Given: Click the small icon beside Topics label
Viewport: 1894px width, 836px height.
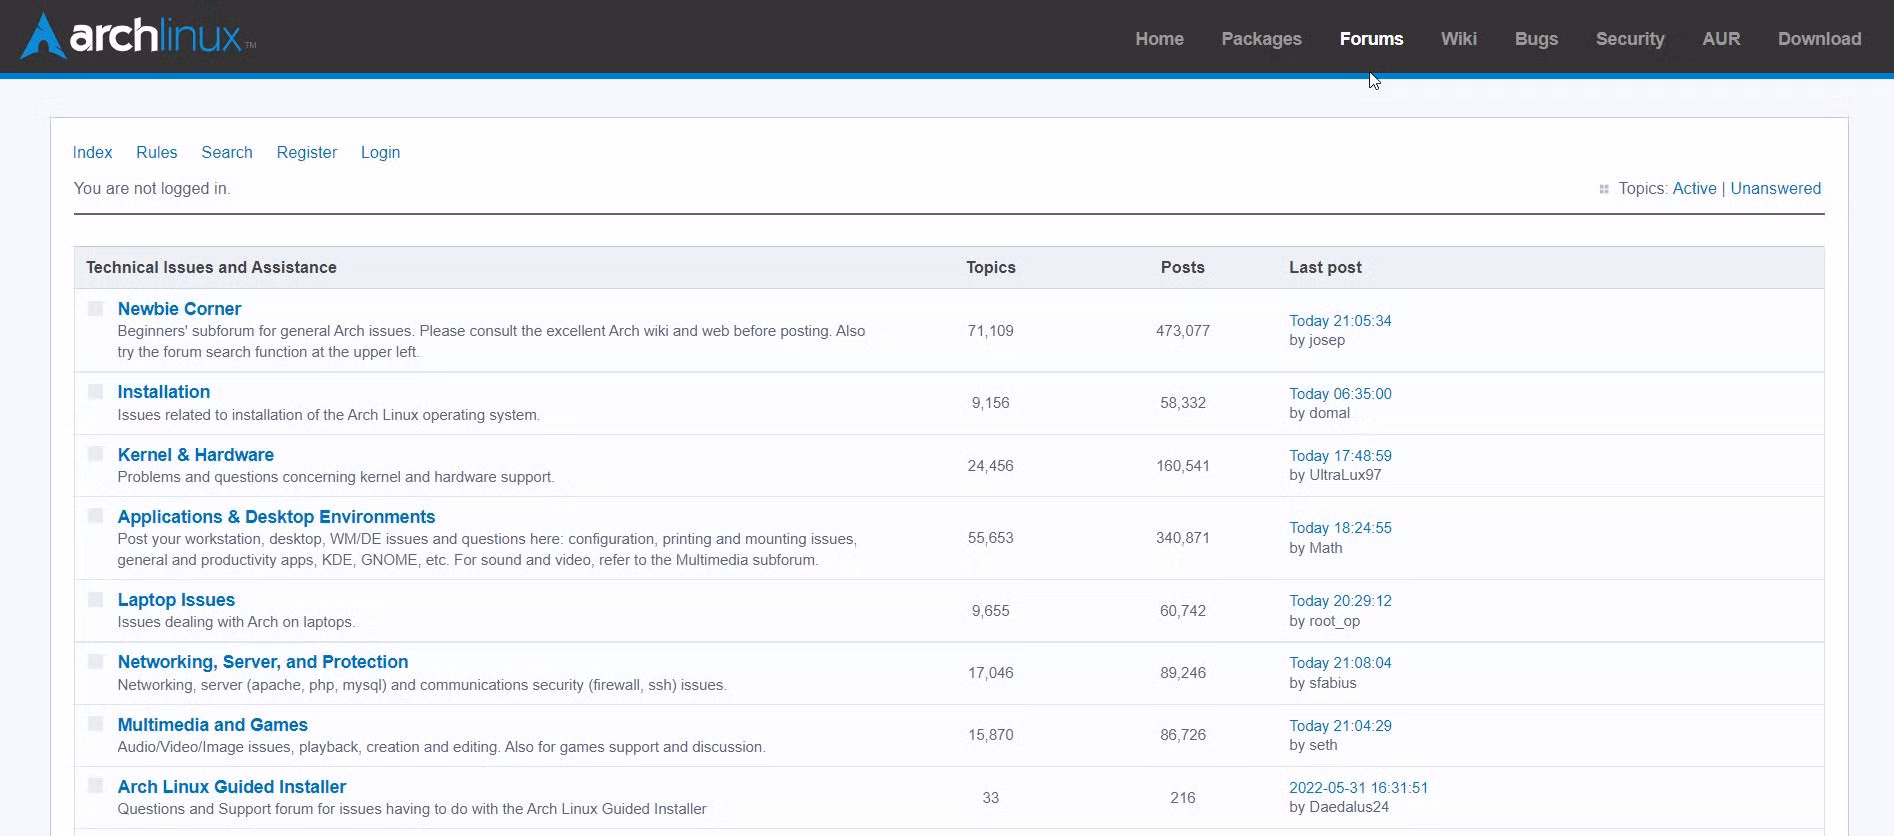Looking at the screenshot, I should pyautogui.click(x=1604, y=189).
